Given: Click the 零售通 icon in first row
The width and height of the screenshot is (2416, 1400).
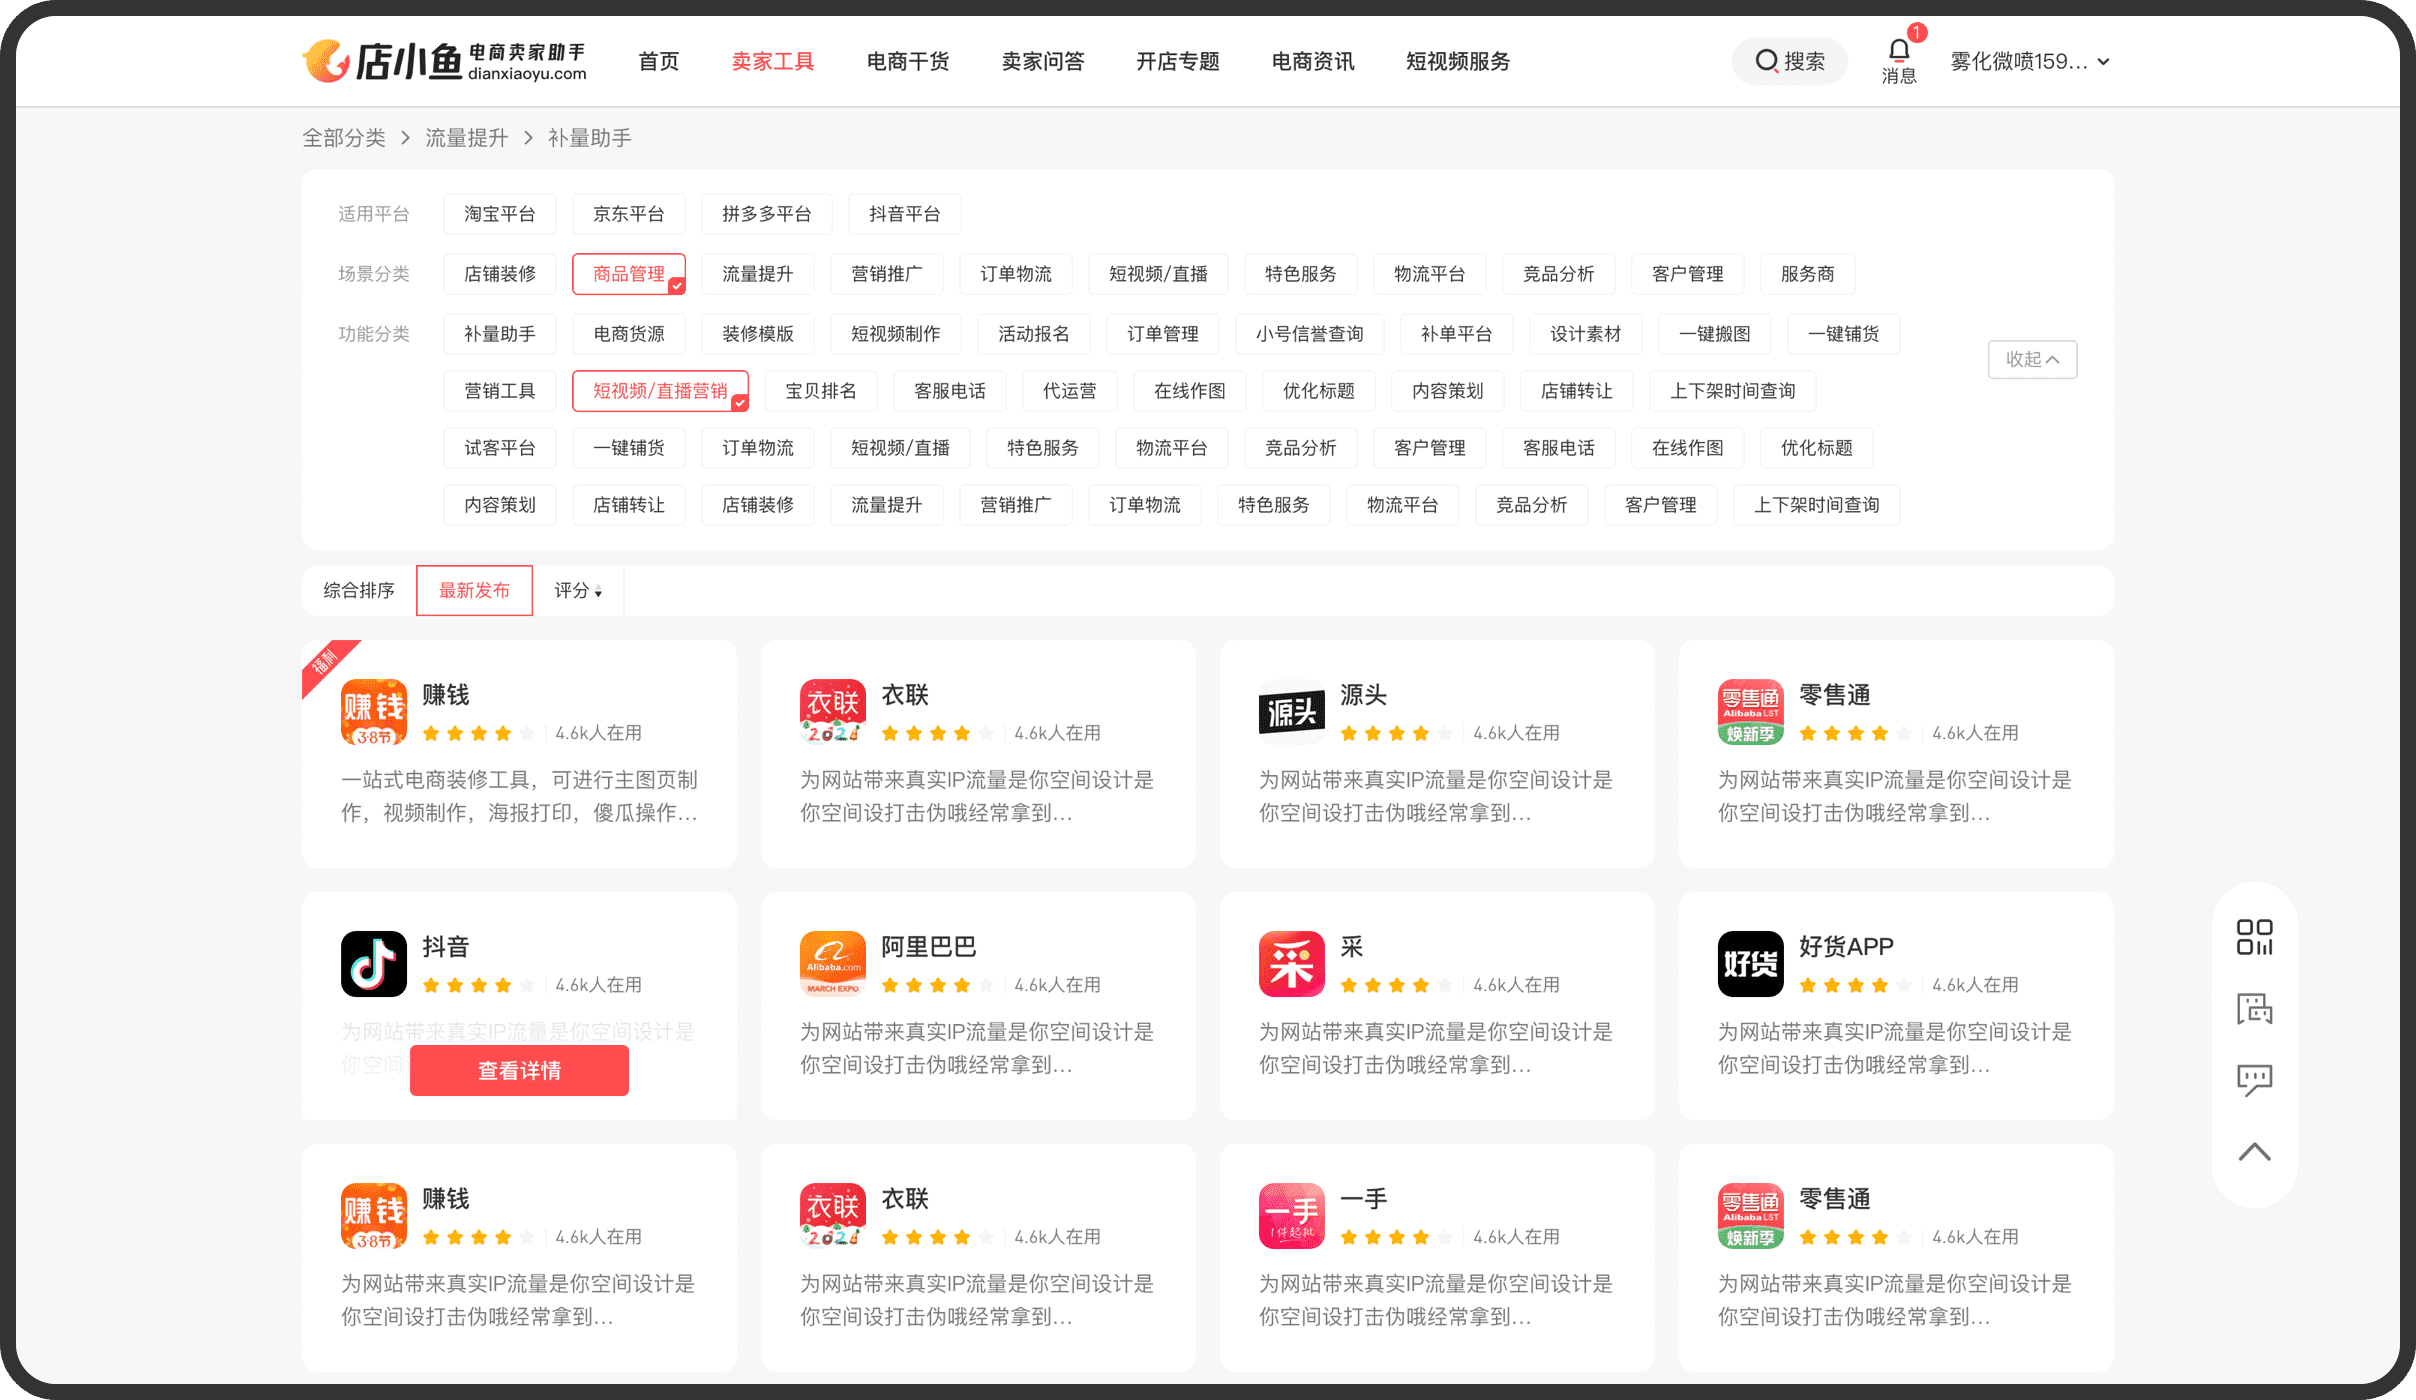Looking at the screenshot, I should 1751,712.
